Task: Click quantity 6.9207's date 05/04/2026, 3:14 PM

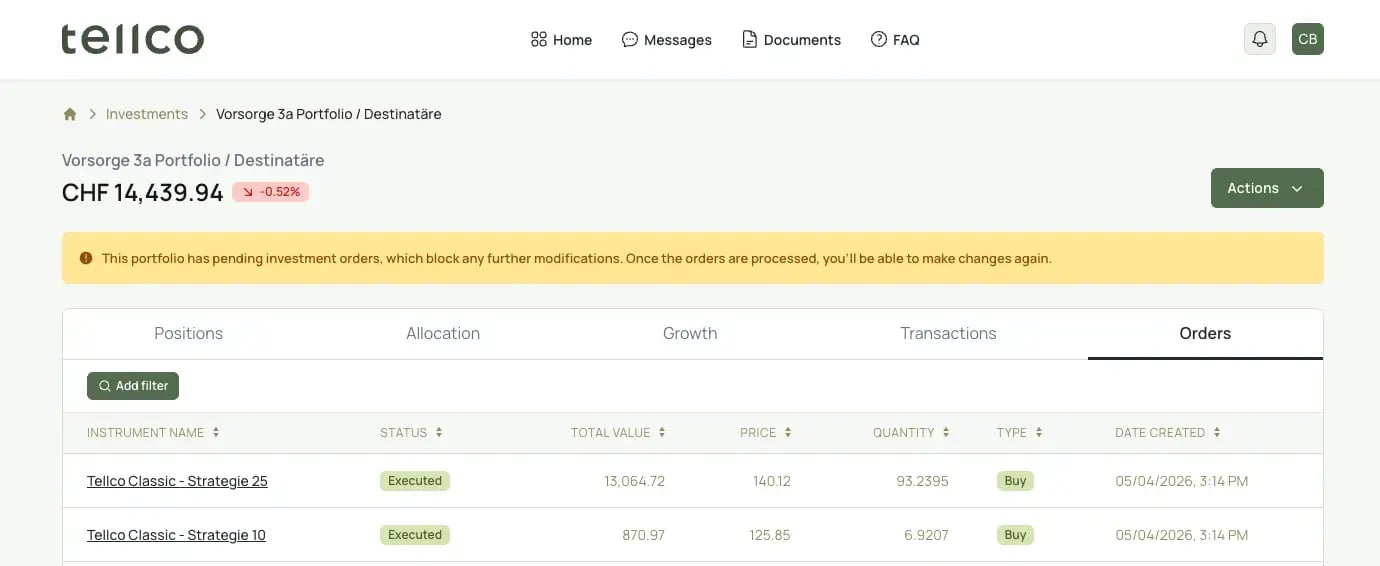Action: pos(1182,535)
